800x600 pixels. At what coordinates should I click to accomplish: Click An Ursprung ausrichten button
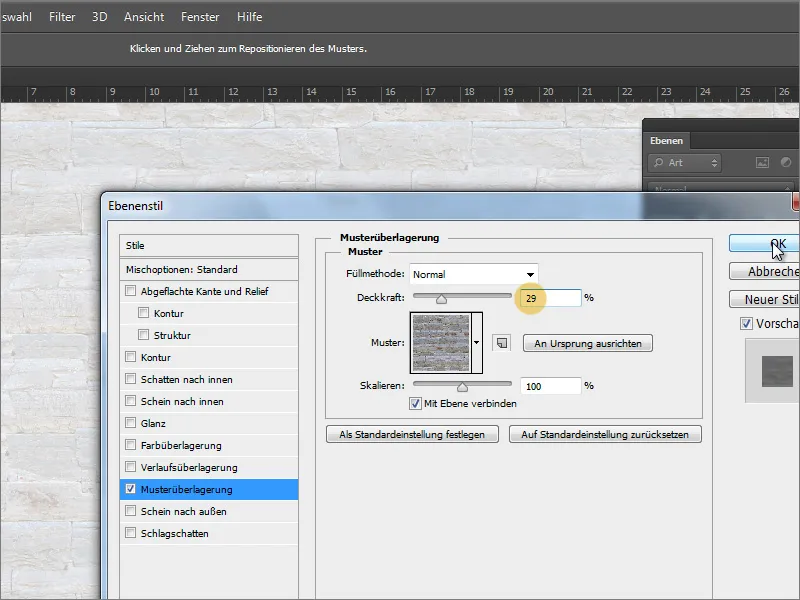point(588,343)
